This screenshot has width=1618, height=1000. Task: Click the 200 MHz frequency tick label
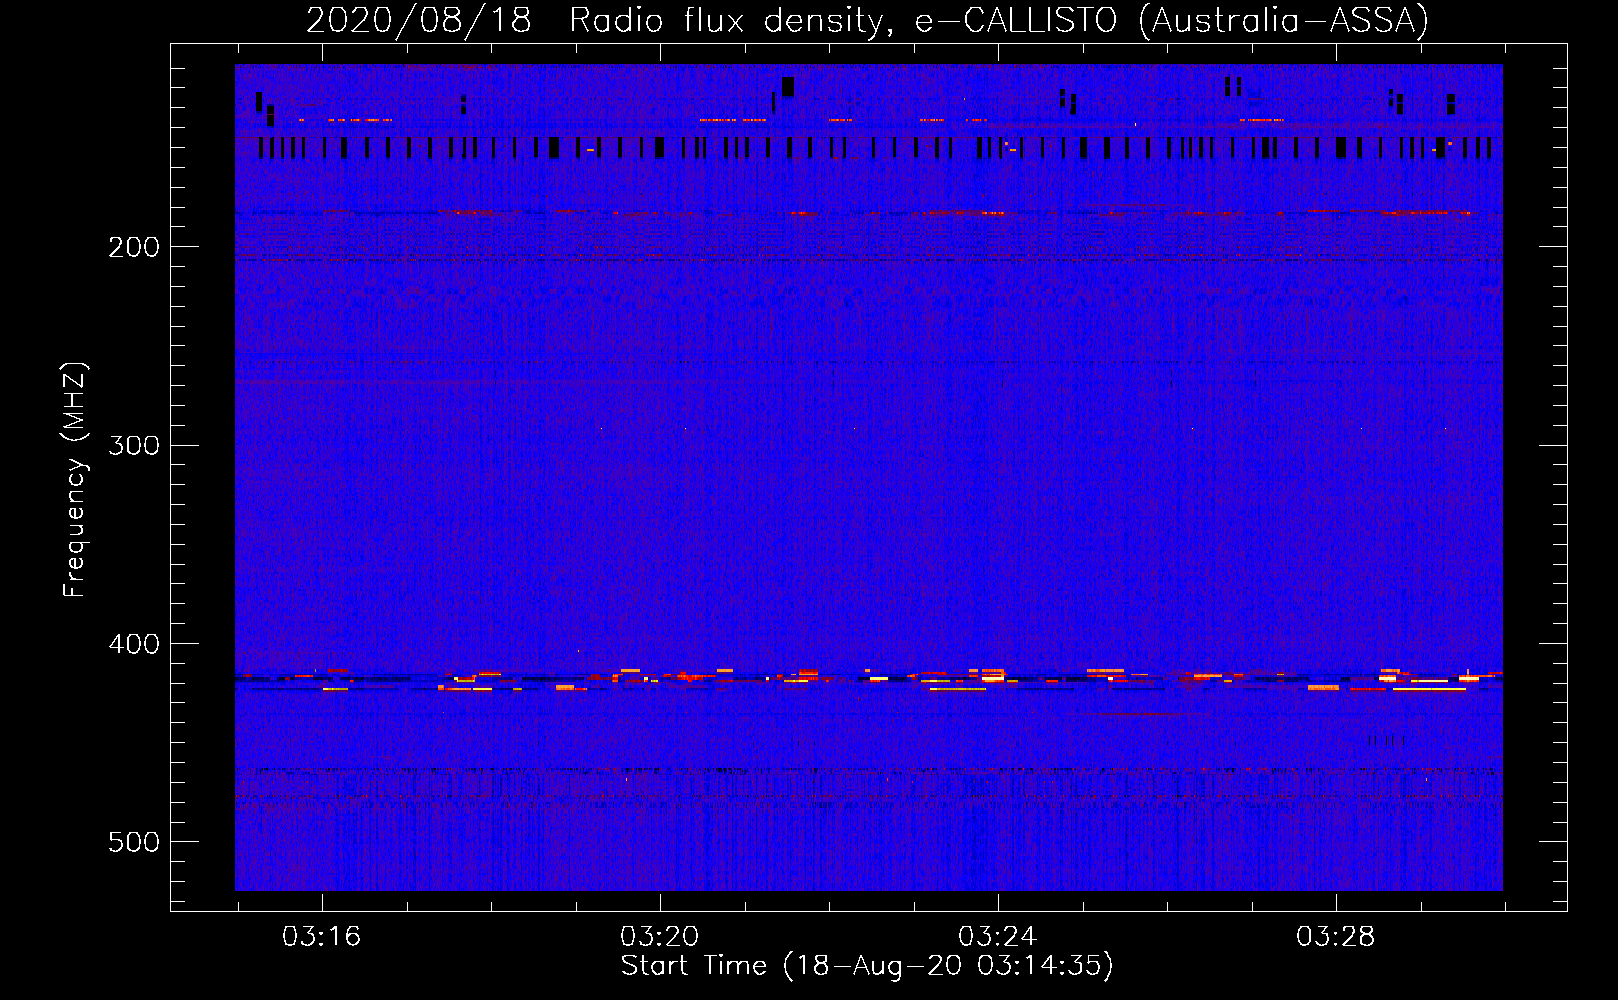pos(134,247)
